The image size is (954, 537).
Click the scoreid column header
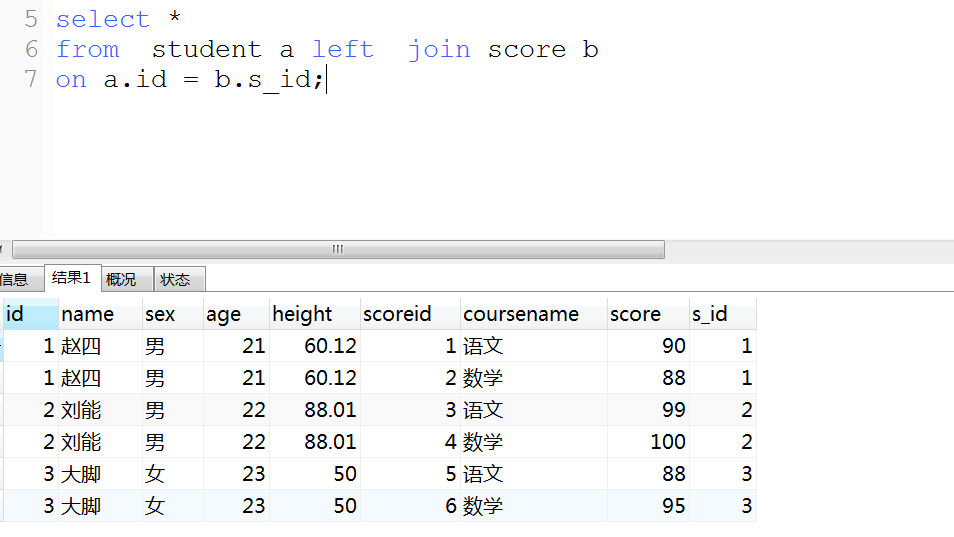coord(410,314)
